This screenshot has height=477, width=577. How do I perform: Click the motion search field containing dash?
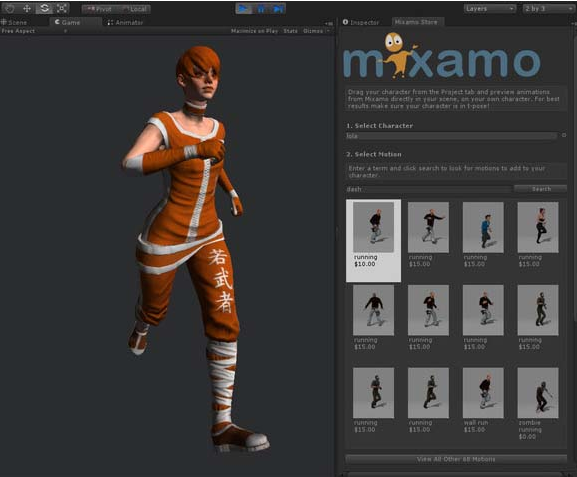428,189
